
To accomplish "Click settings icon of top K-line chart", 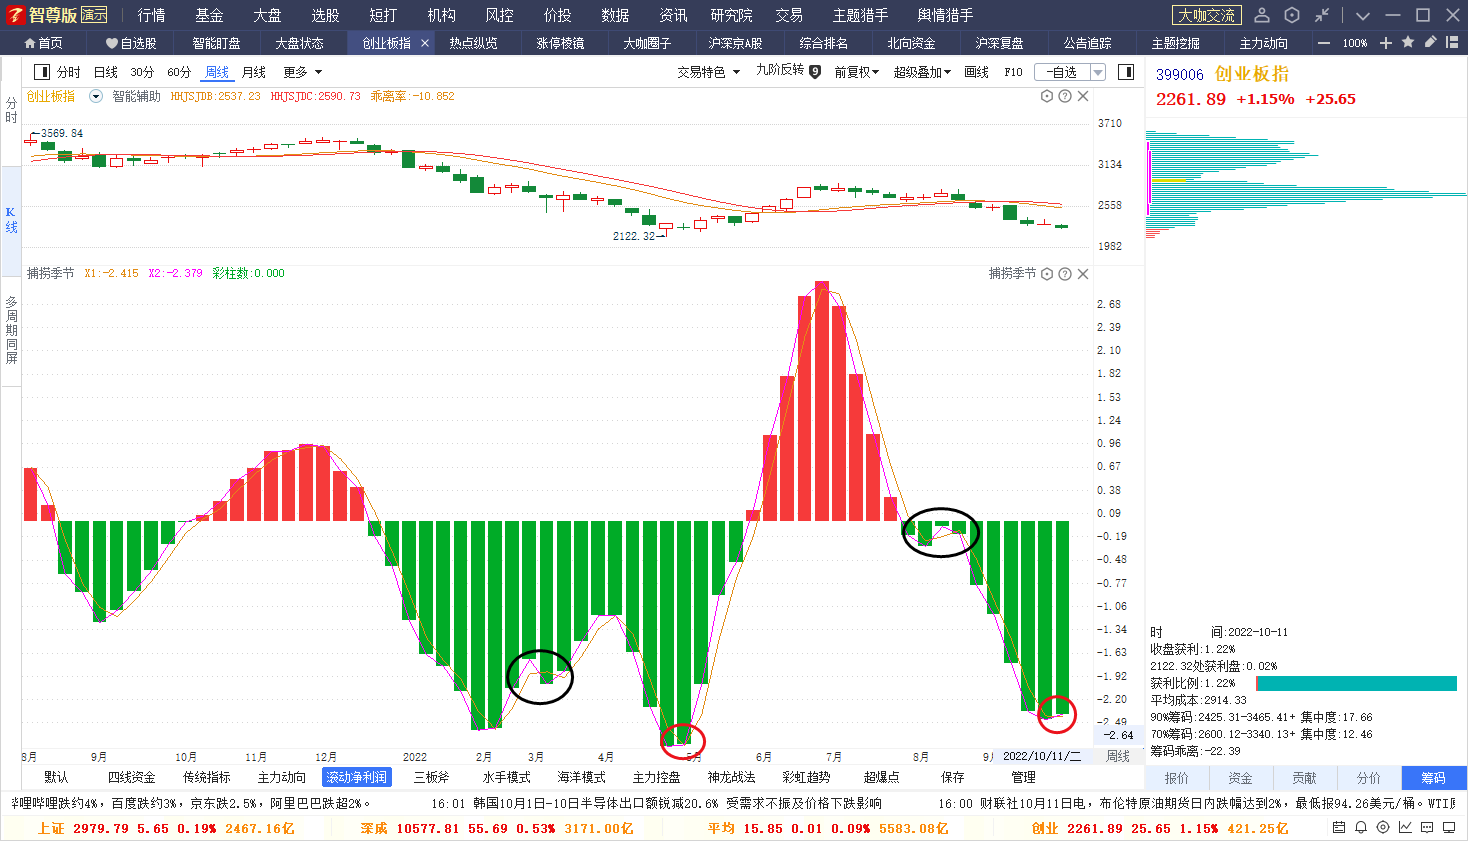I will (x=1047, y=96).
